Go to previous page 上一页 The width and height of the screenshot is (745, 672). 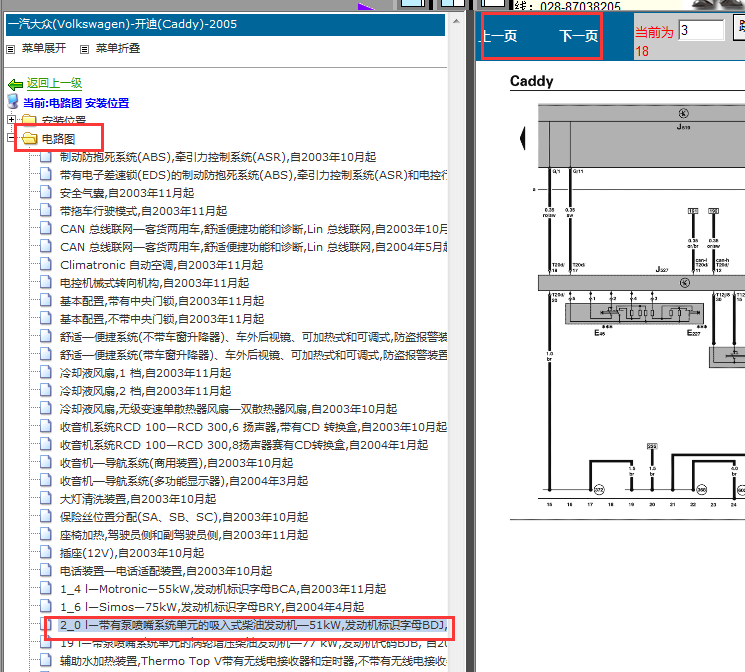(499, 36)
